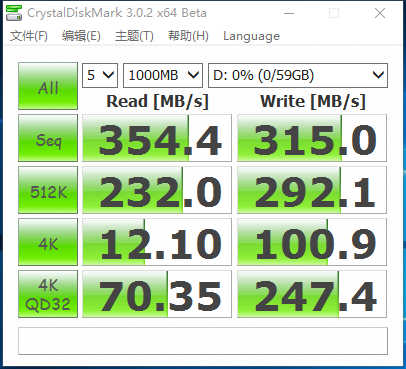Screen dimensions: 406x369
Task: Click the Write [MB/s] column header
Action: pyautogui.click(x=313, y=101)
